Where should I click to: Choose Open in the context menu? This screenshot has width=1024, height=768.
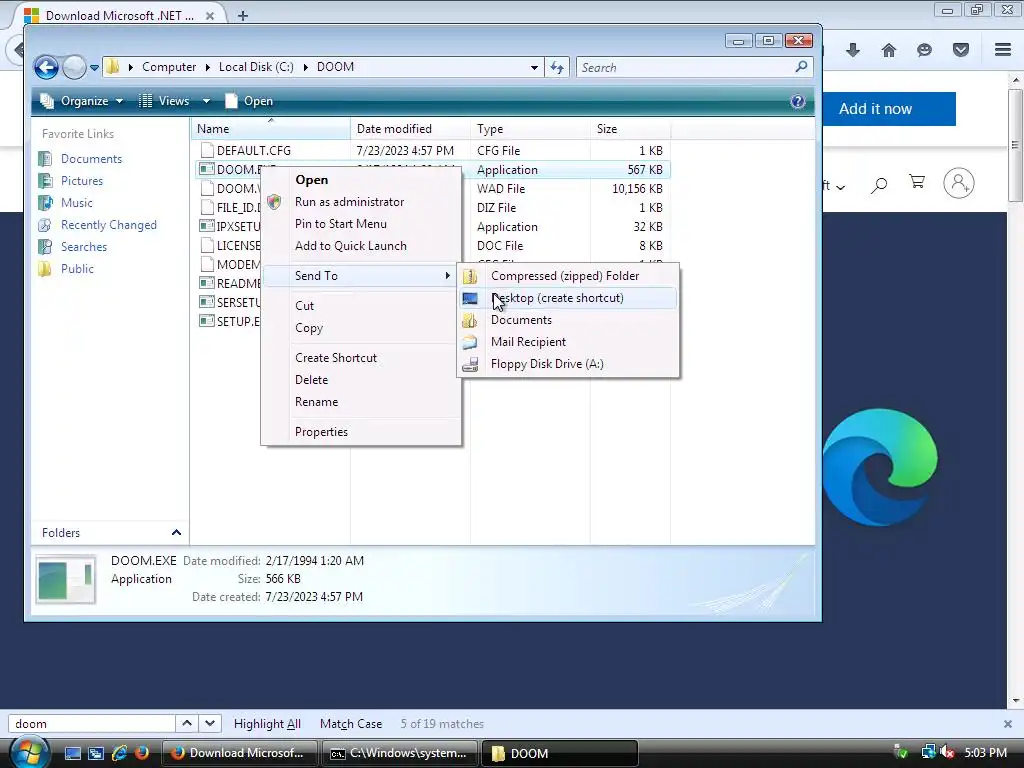coord(360,180)
